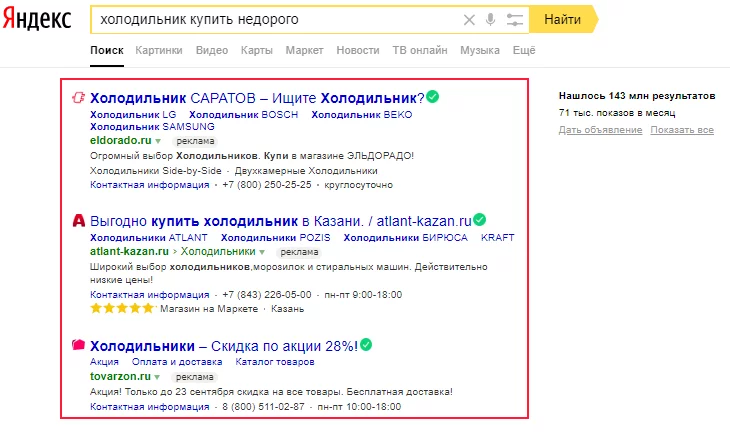Screen dimensions: 730x433
Task: Clear the search query with X icon
Action: [469, 20]
